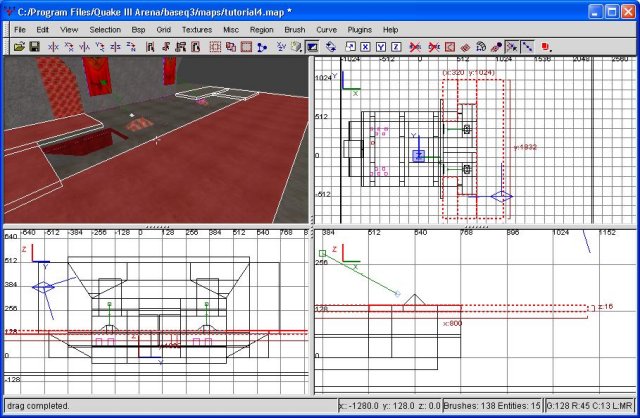Open the Selection menu
640x418 pixels.
(105, 30)
